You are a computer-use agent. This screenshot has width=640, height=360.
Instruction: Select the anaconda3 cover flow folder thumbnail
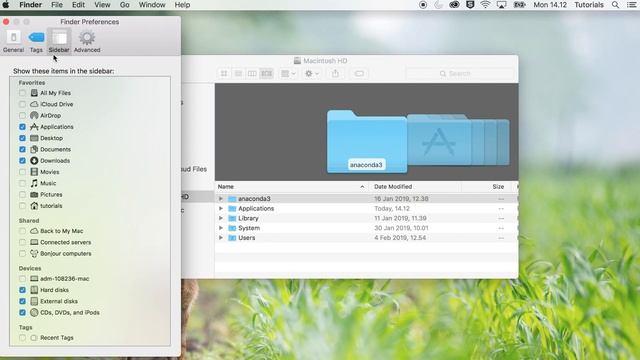[367, 141]
